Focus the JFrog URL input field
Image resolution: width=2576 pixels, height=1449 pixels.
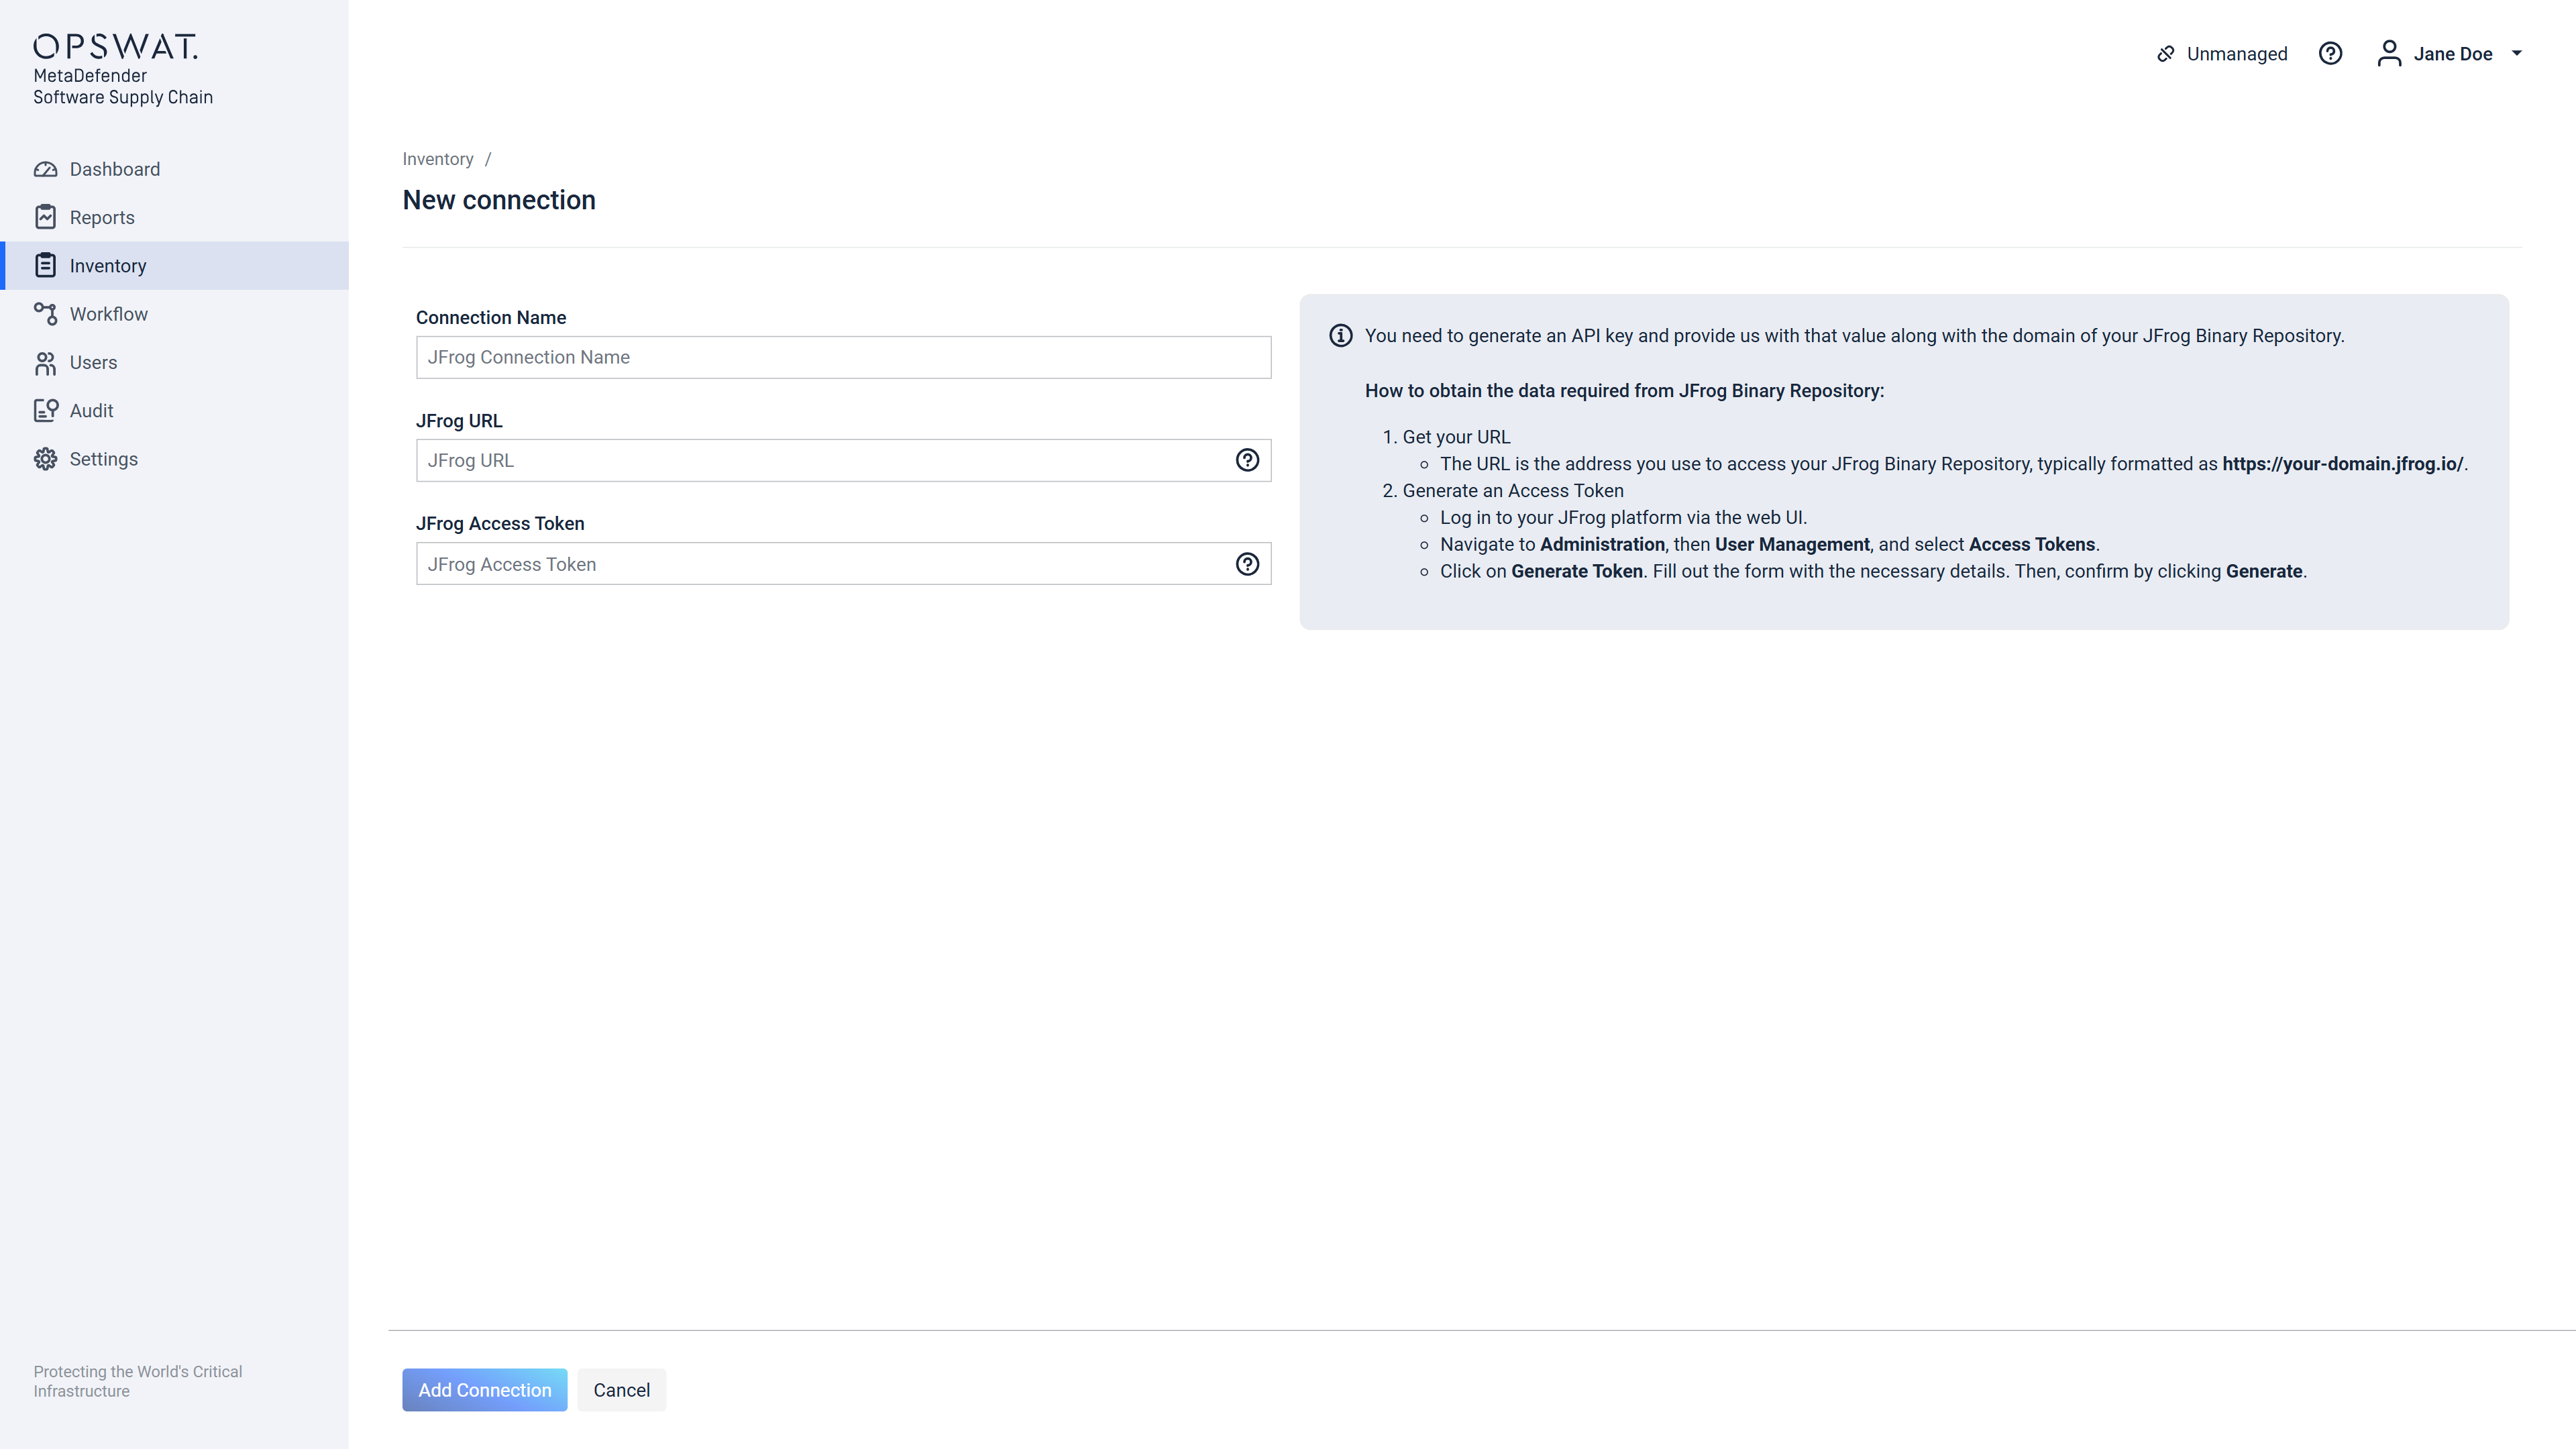[843, 460]
